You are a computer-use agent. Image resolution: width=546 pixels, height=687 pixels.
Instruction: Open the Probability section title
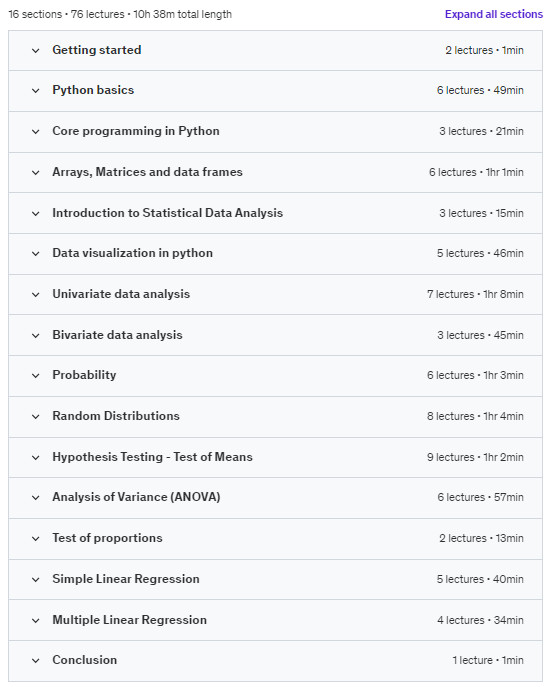click(84, 375)
